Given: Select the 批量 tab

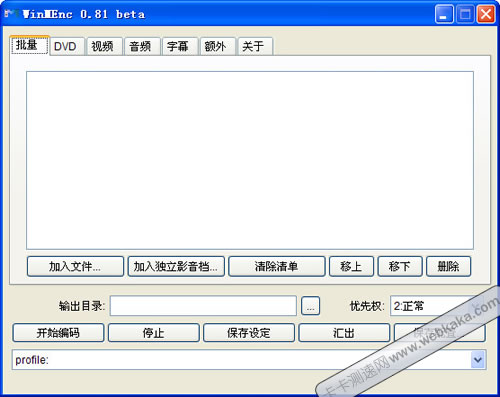Looking at the screenshot, I should pos(29,45).
